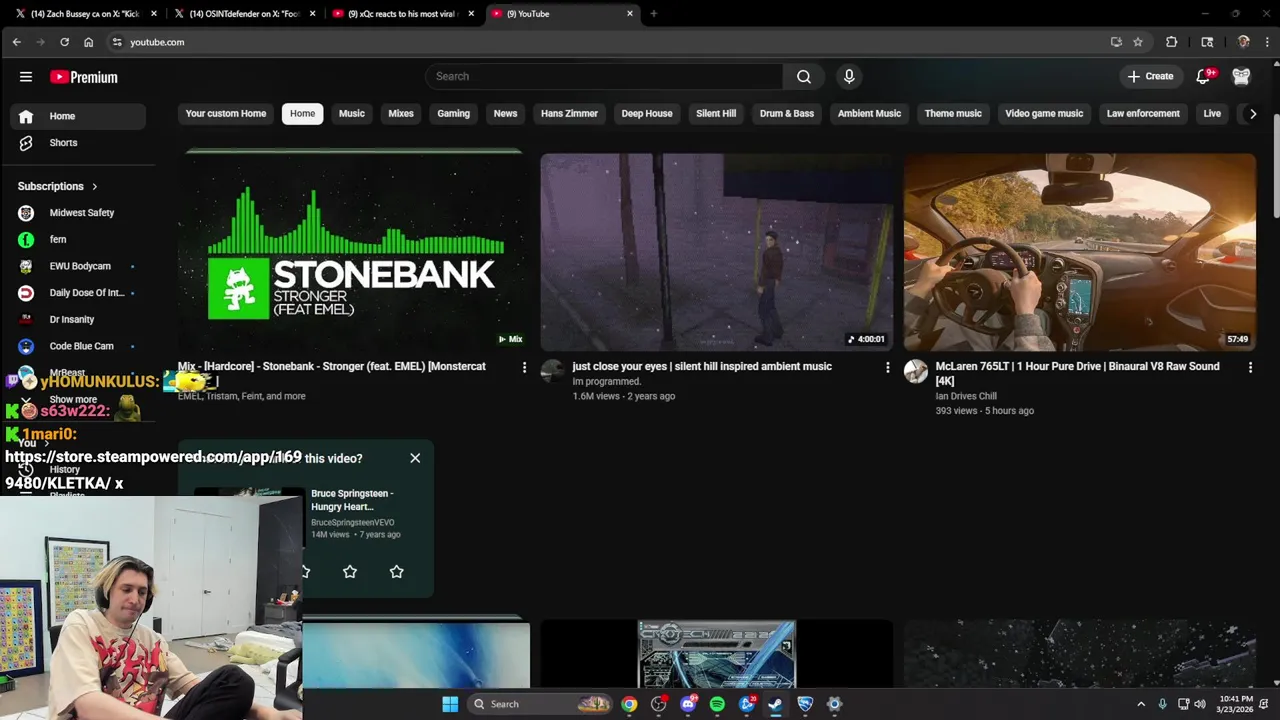This screenshot has width=1280, height=720.
Task: Show hidden system tray icons chevron
Action: 1141,704
